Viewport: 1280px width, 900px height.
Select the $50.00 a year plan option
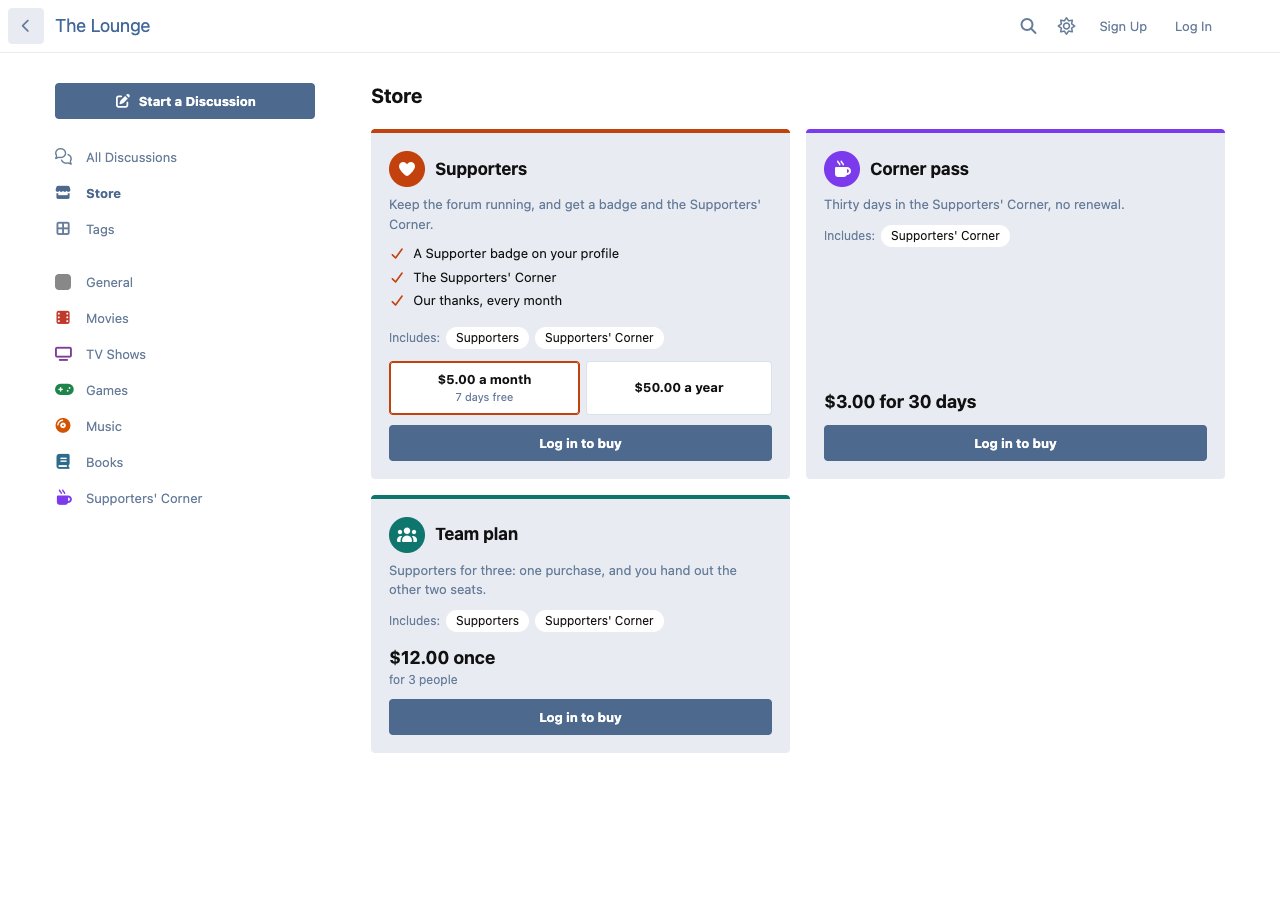(679, 388)
